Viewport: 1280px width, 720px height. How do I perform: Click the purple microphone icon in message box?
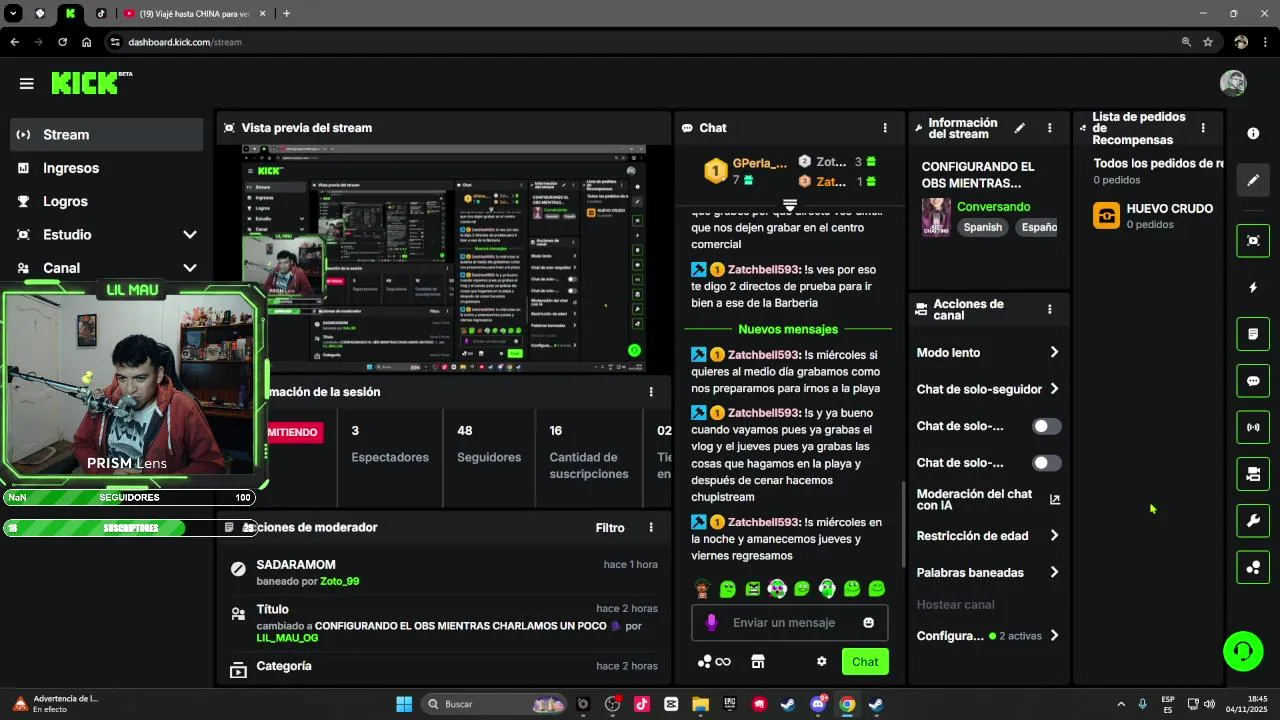click(x=711, y=622)
